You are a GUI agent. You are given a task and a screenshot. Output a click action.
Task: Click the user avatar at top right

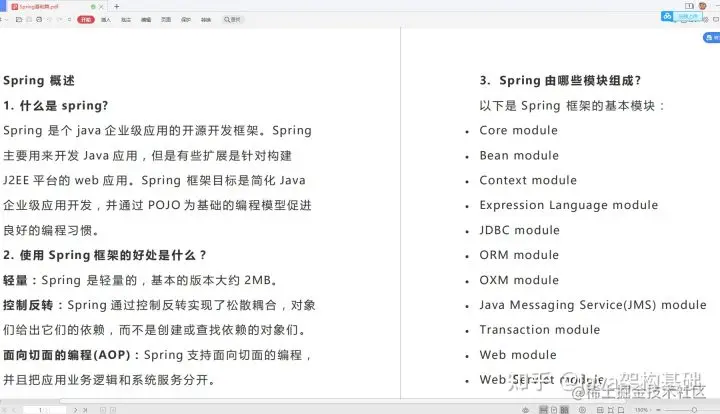tap(703, 6)
